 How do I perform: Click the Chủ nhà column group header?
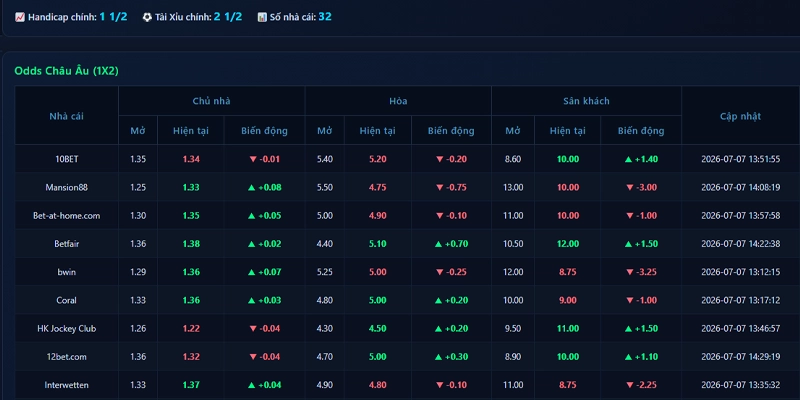coord(212,101)
